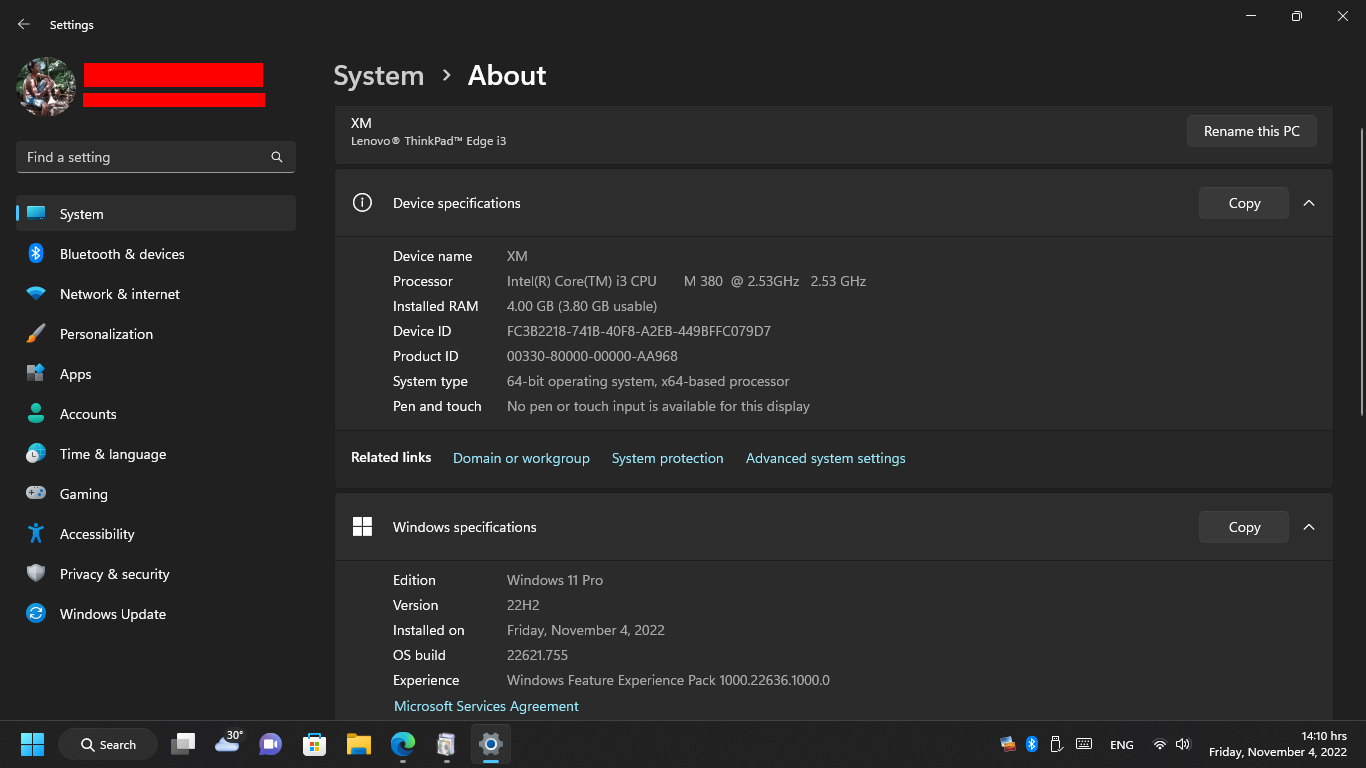Open the Microsoft Services Agreement link
This screenshot has width=1366, height=768.
click(486, 706)
